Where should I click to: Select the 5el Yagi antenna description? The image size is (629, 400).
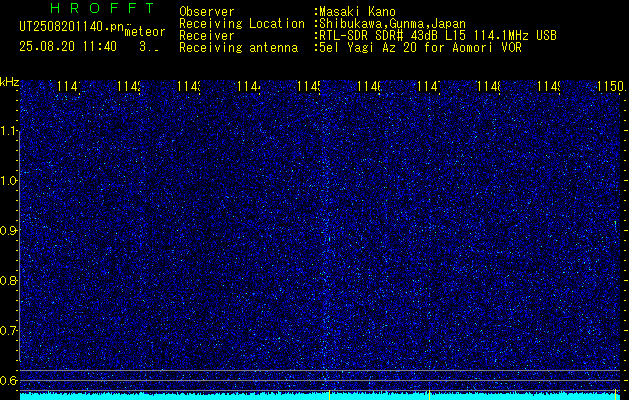[x=418, y=48]
